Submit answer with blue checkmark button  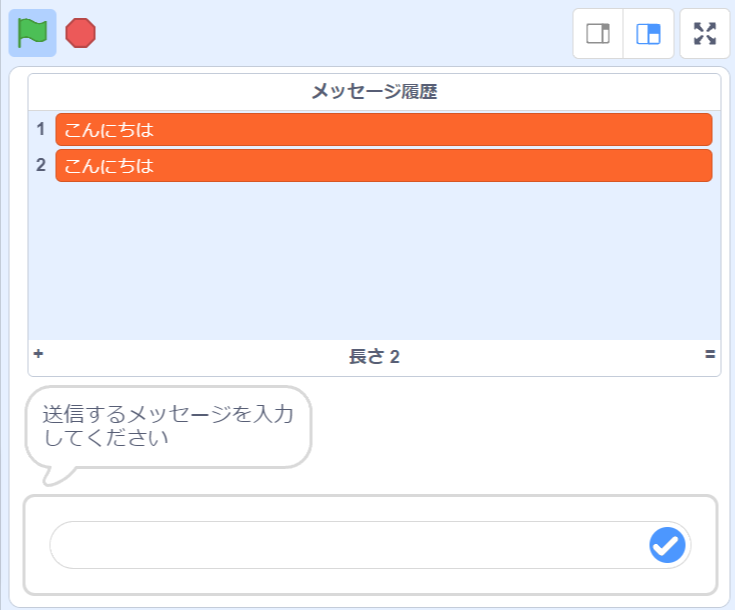(667, 545)
